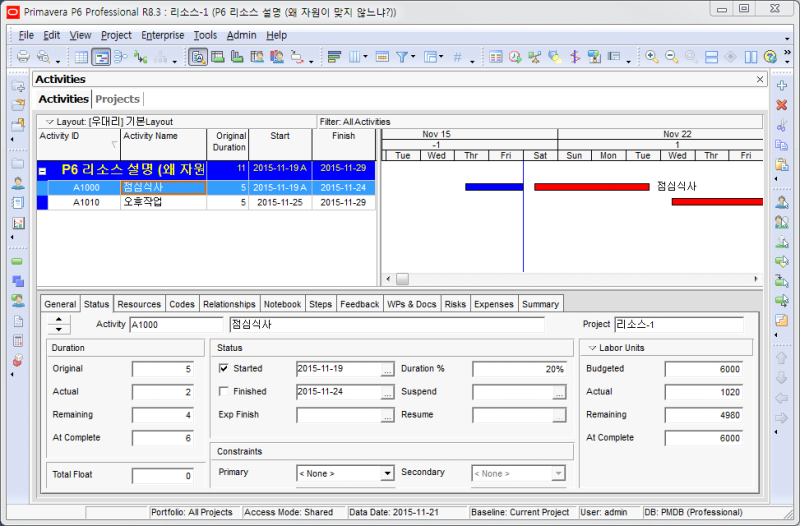Click Budgeted labor units field
The image size is (800, 526).
[x=704, y=369]
